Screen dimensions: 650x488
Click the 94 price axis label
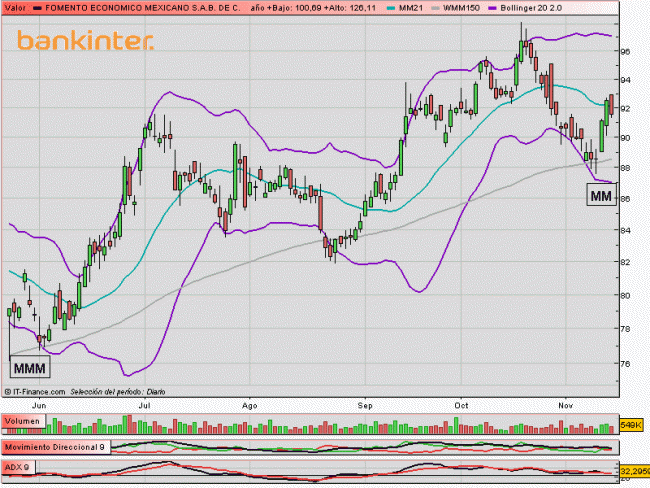click(x=625, y=80)
